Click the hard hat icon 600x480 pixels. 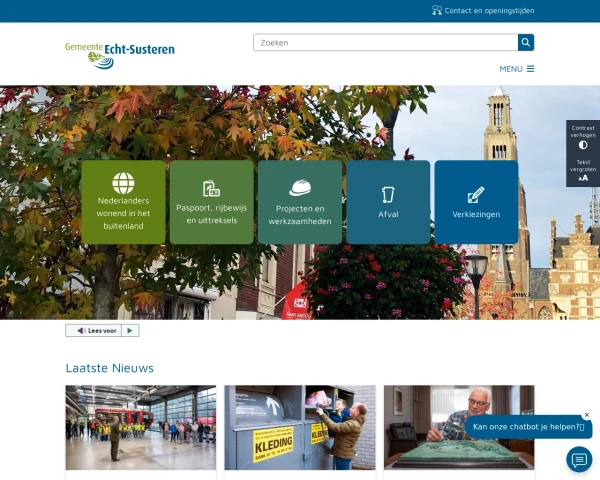pyautogui.click(x=300, y=188)
